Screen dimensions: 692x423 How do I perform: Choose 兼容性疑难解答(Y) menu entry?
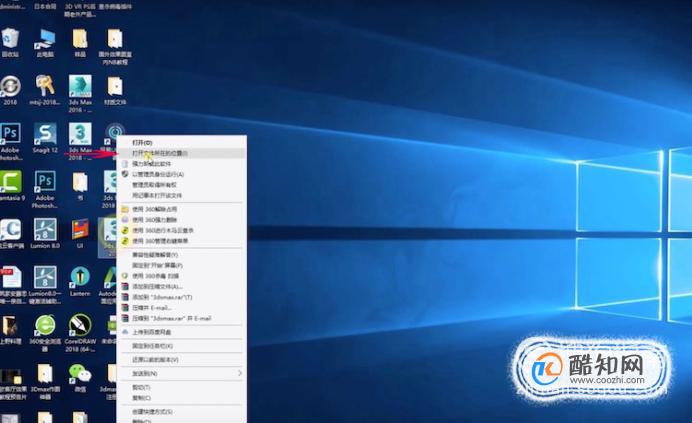[x=181, y=255]
